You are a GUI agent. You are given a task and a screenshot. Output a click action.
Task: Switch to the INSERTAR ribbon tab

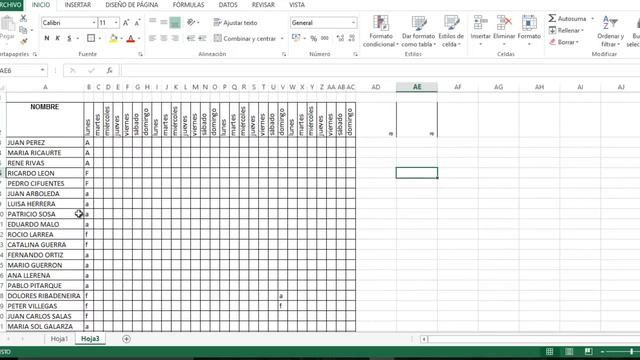(x=78, y=5)
